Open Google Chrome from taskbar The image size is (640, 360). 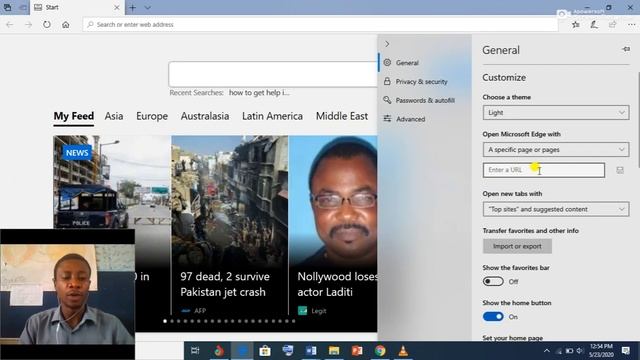[380, 351]
